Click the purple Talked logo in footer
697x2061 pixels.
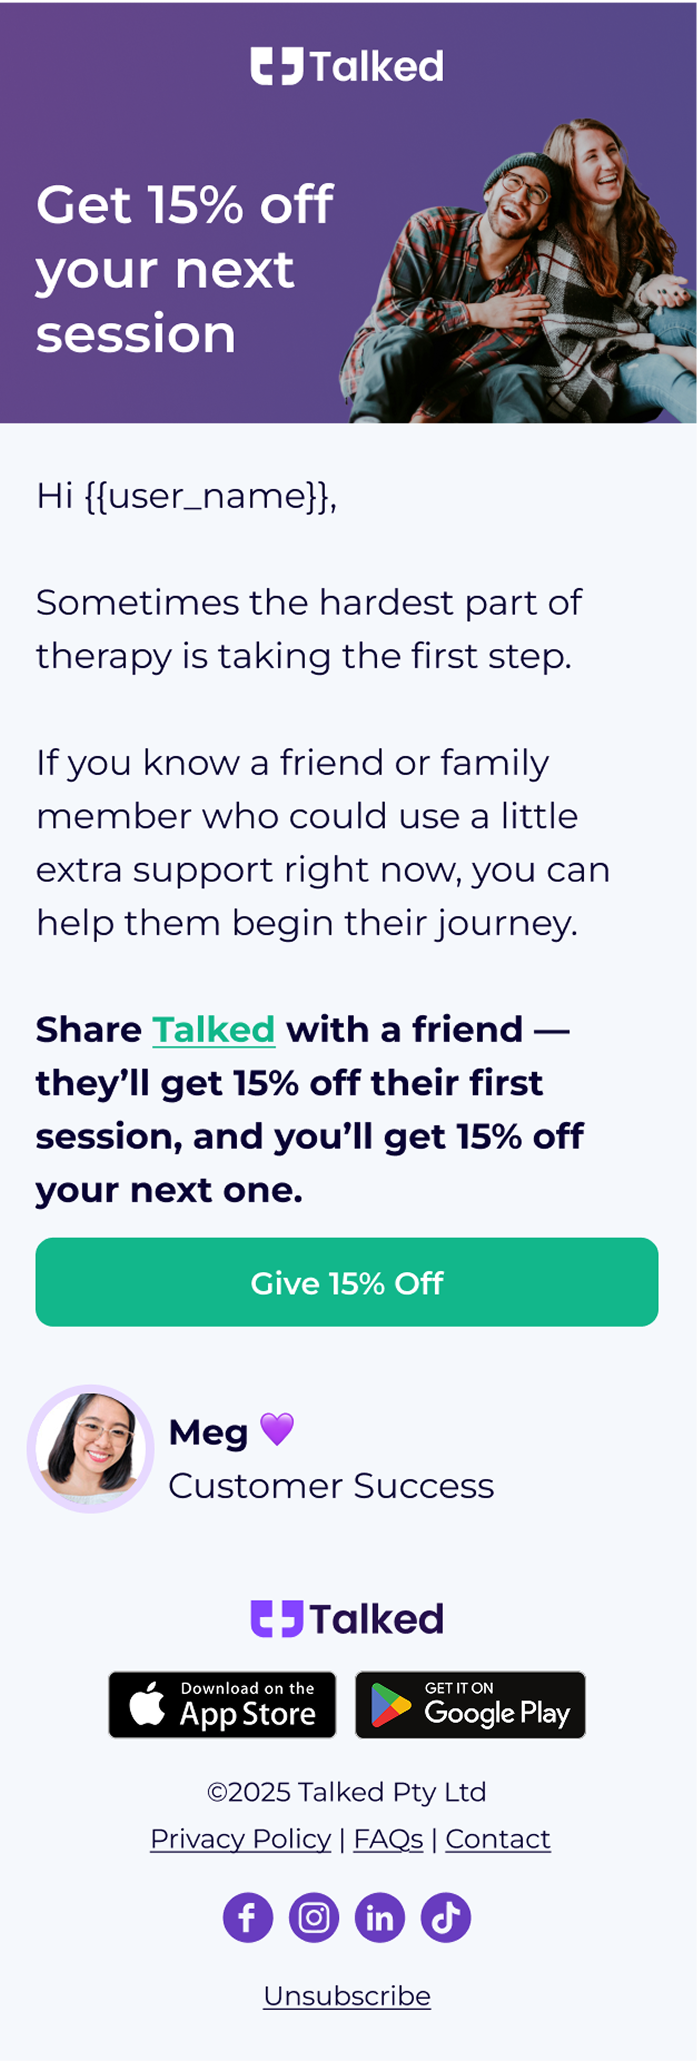[x=347, y=1619]
